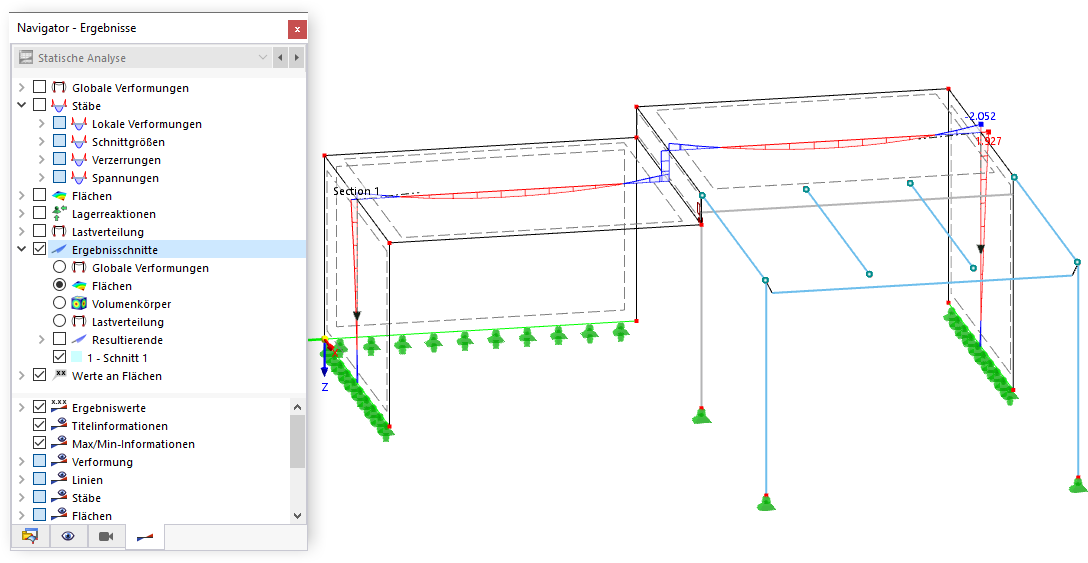Click the top-level Lastverteilung icon
The image size is (1088, 563).
pyautogui.click(x=59, y=232)
